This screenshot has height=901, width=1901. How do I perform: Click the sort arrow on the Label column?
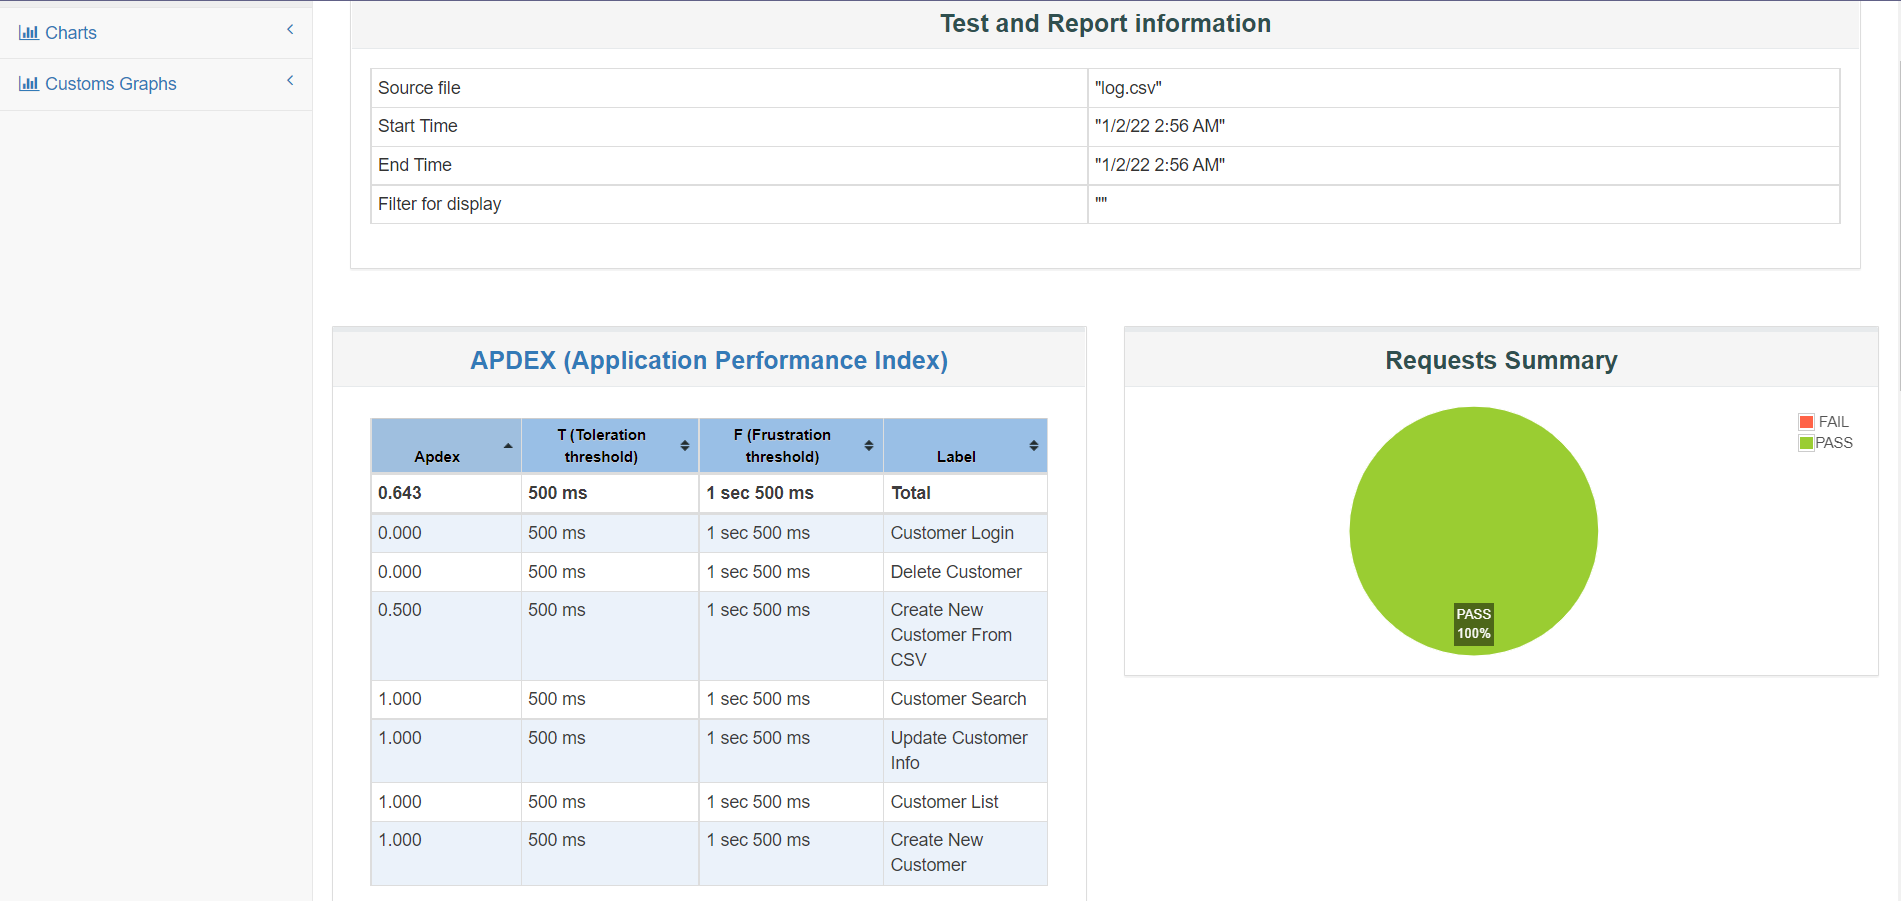[x=1034, y=445]
